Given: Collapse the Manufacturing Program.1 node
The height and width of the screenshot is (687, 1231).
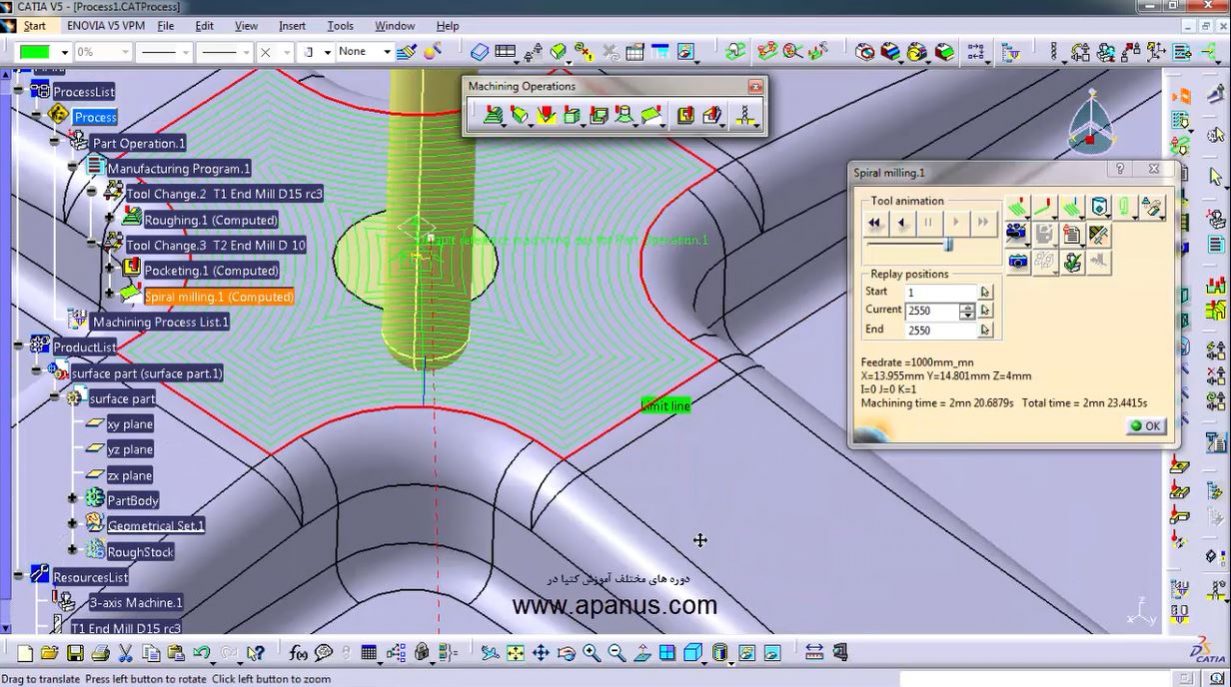Looking at the screenshot, I should [74, 168].
